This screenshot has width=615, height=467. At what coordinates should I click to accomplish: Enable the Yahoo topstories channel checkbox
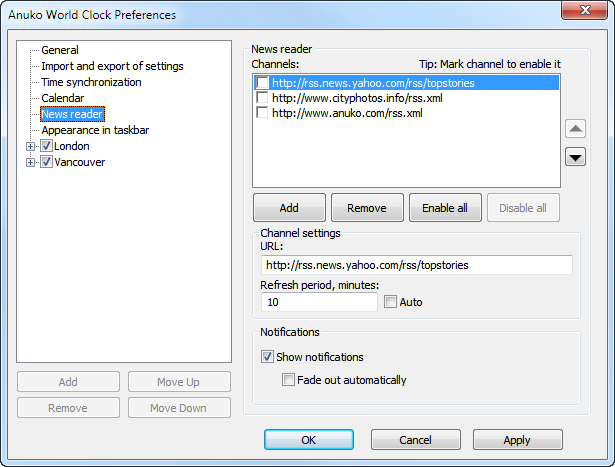click(262, 83)
